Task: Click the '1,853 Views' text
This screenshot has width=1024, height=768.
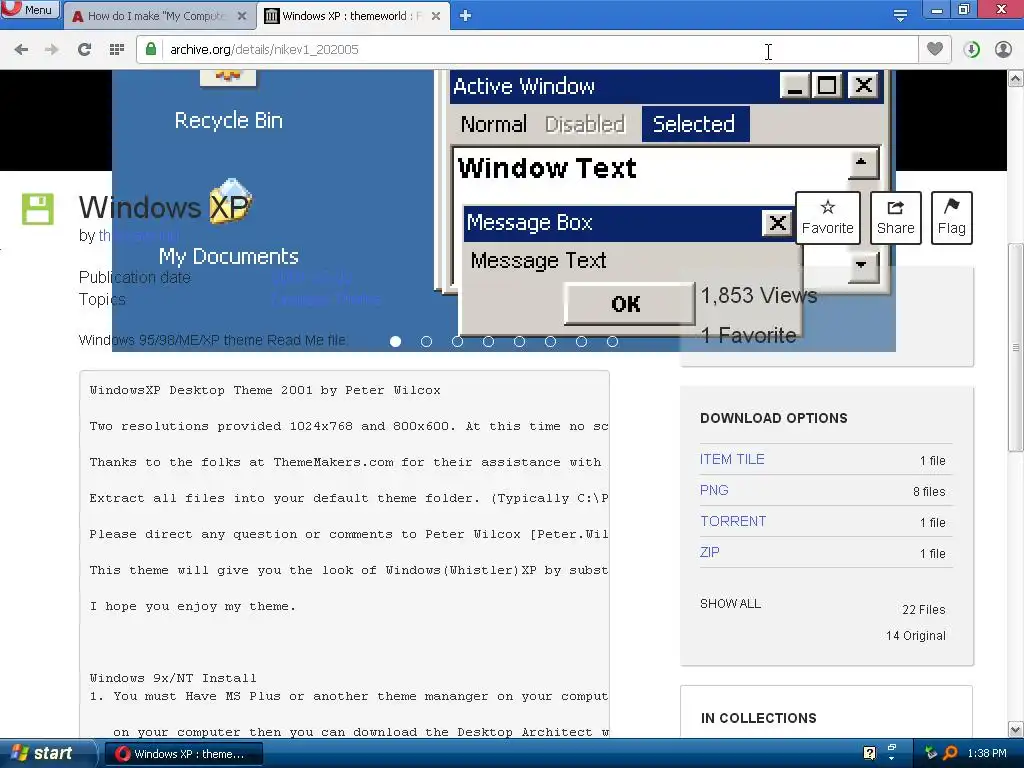Action: 759,295
